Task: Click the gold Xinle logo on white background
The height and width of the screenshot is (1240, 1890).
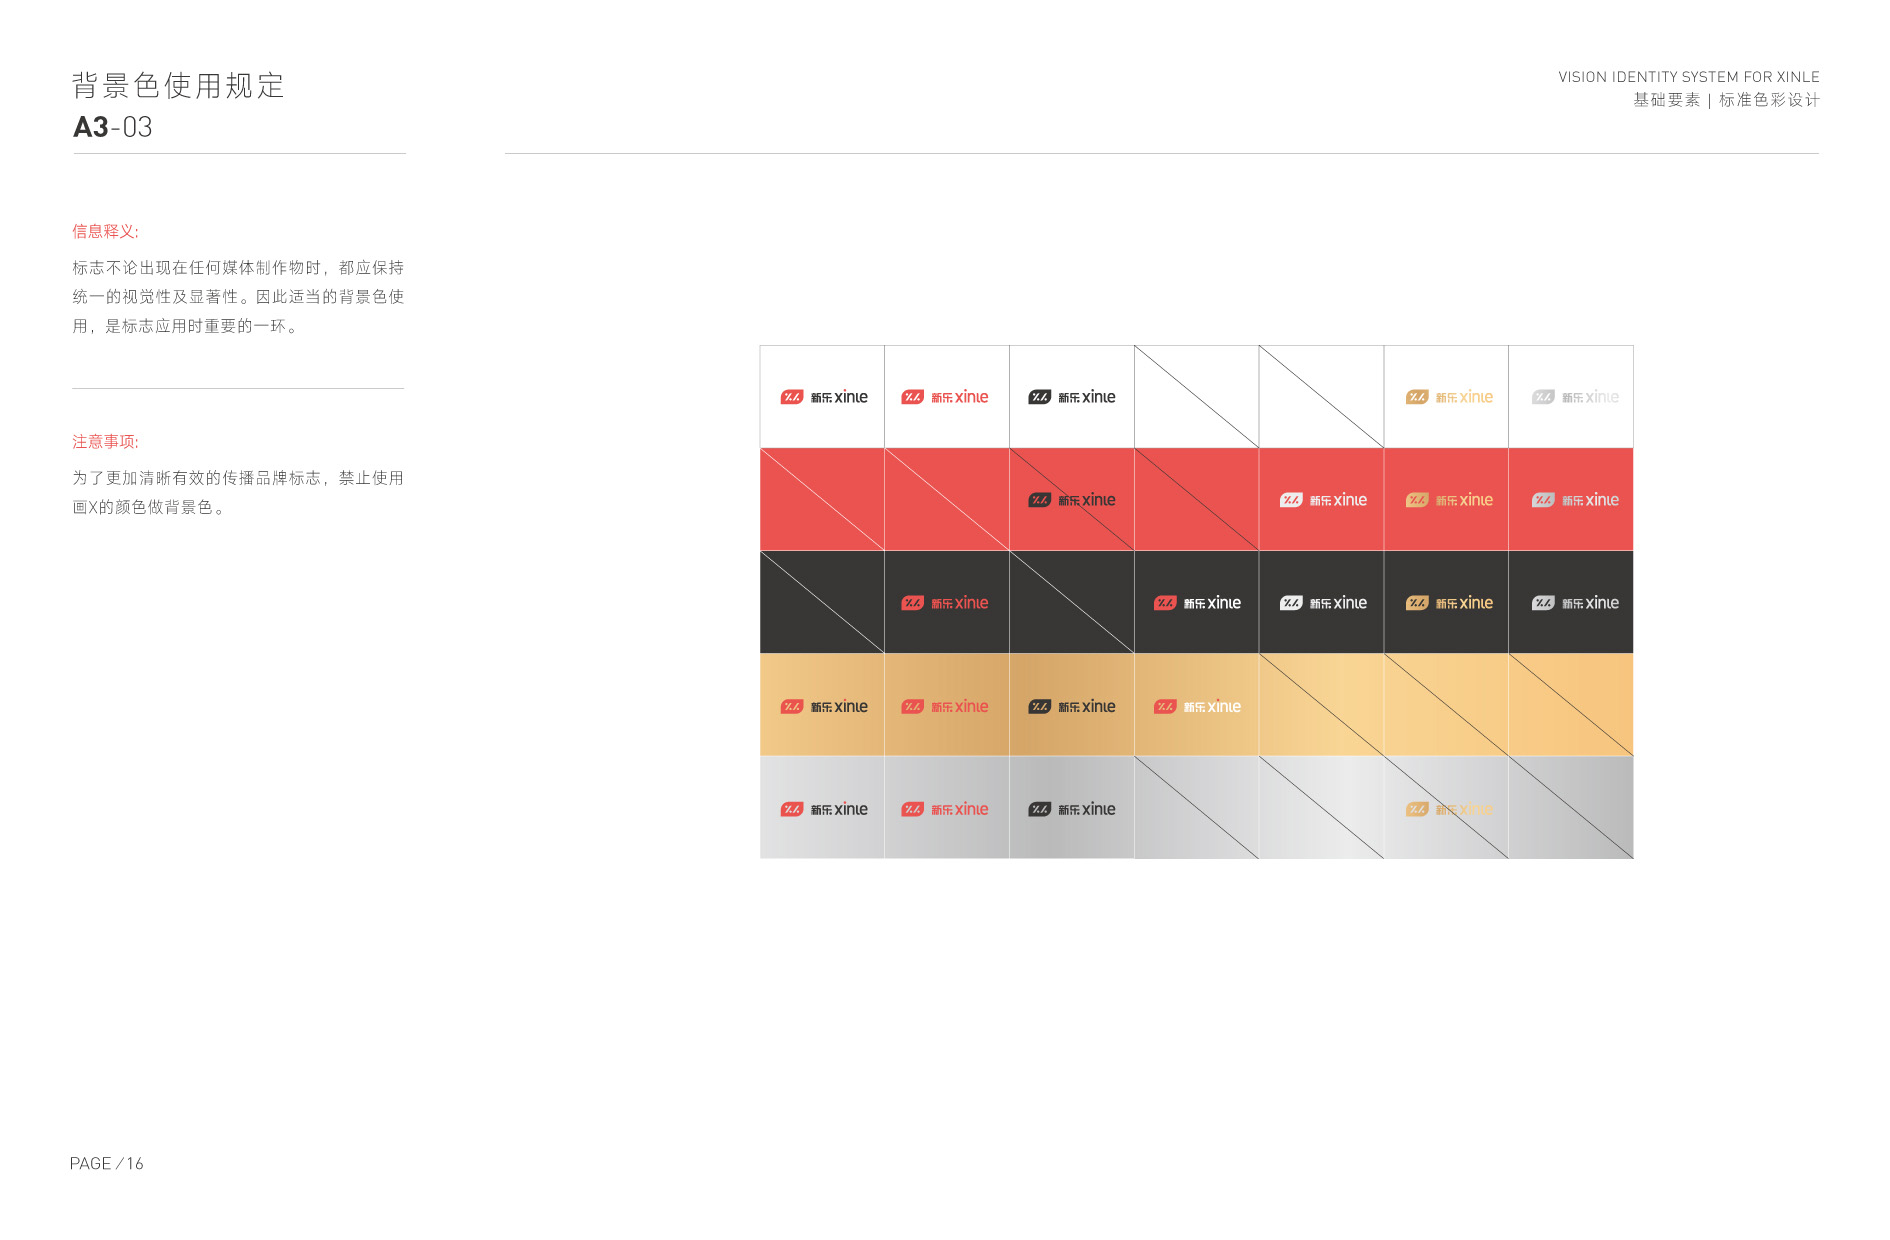Action: tap(1450, 397)
